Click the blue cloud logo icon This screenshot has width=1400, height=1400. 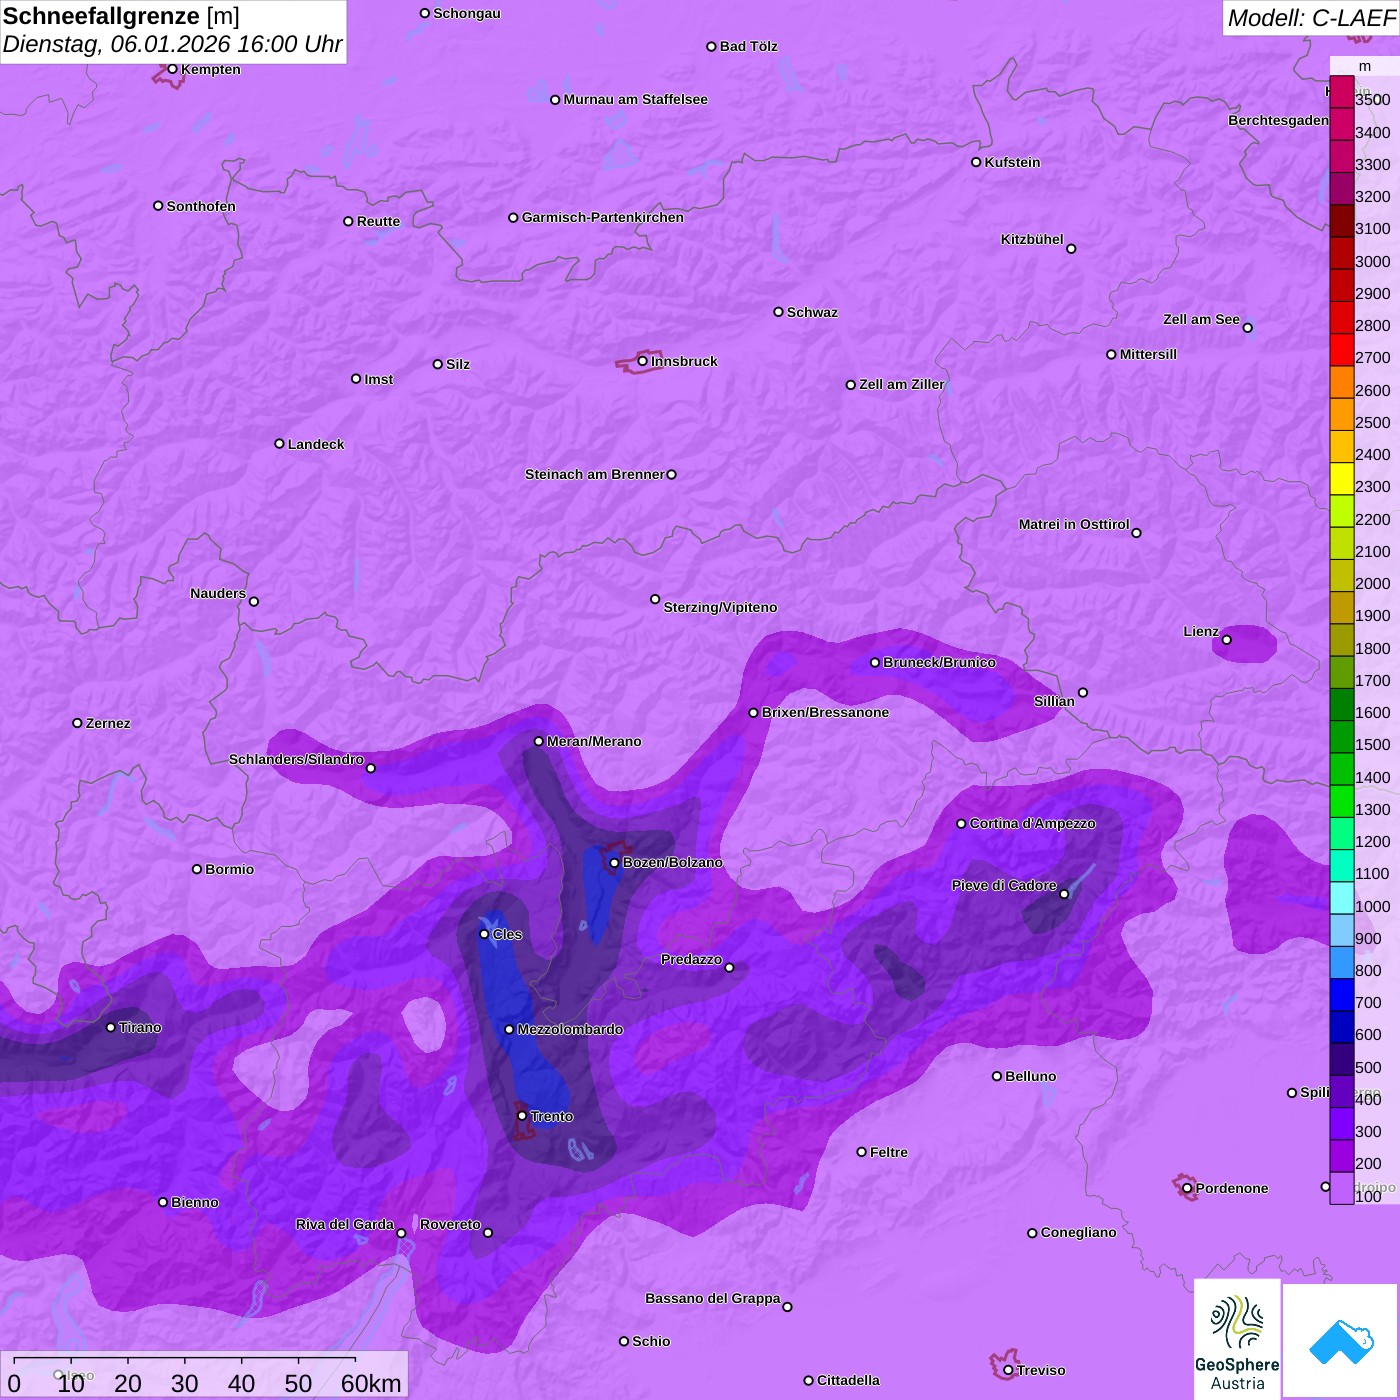[x=1340, y=1340]
